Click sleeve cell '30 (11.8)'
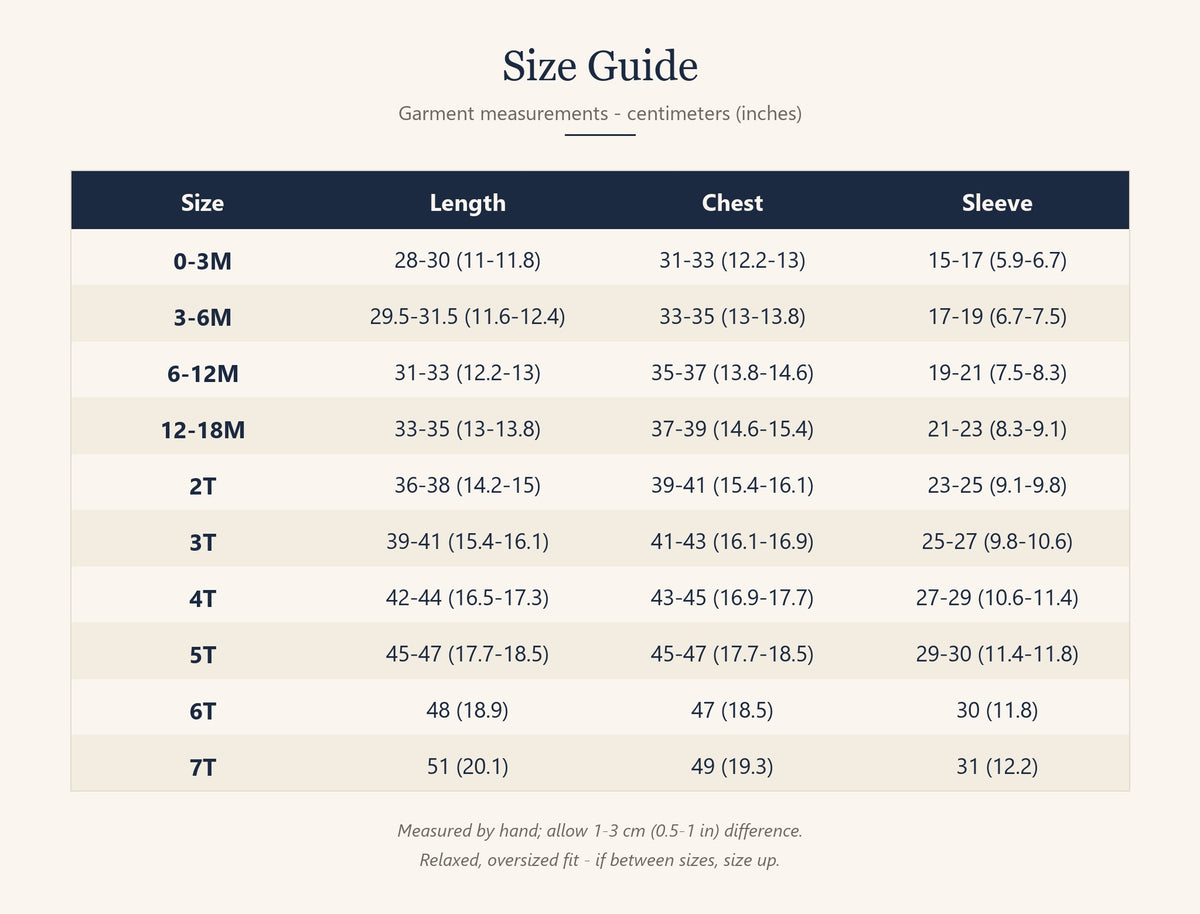Image resolution: width=1200 pixels, height=914 pixels. tap(997, 710)
